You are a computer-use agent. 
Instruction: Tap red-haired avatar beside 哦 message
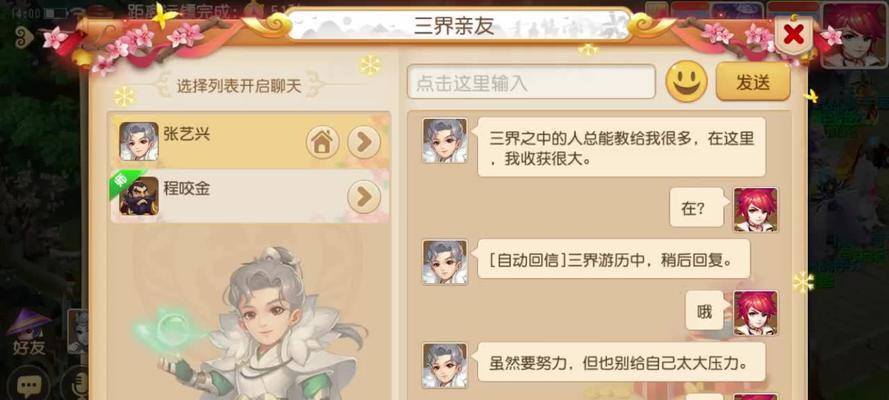[756, 313]
